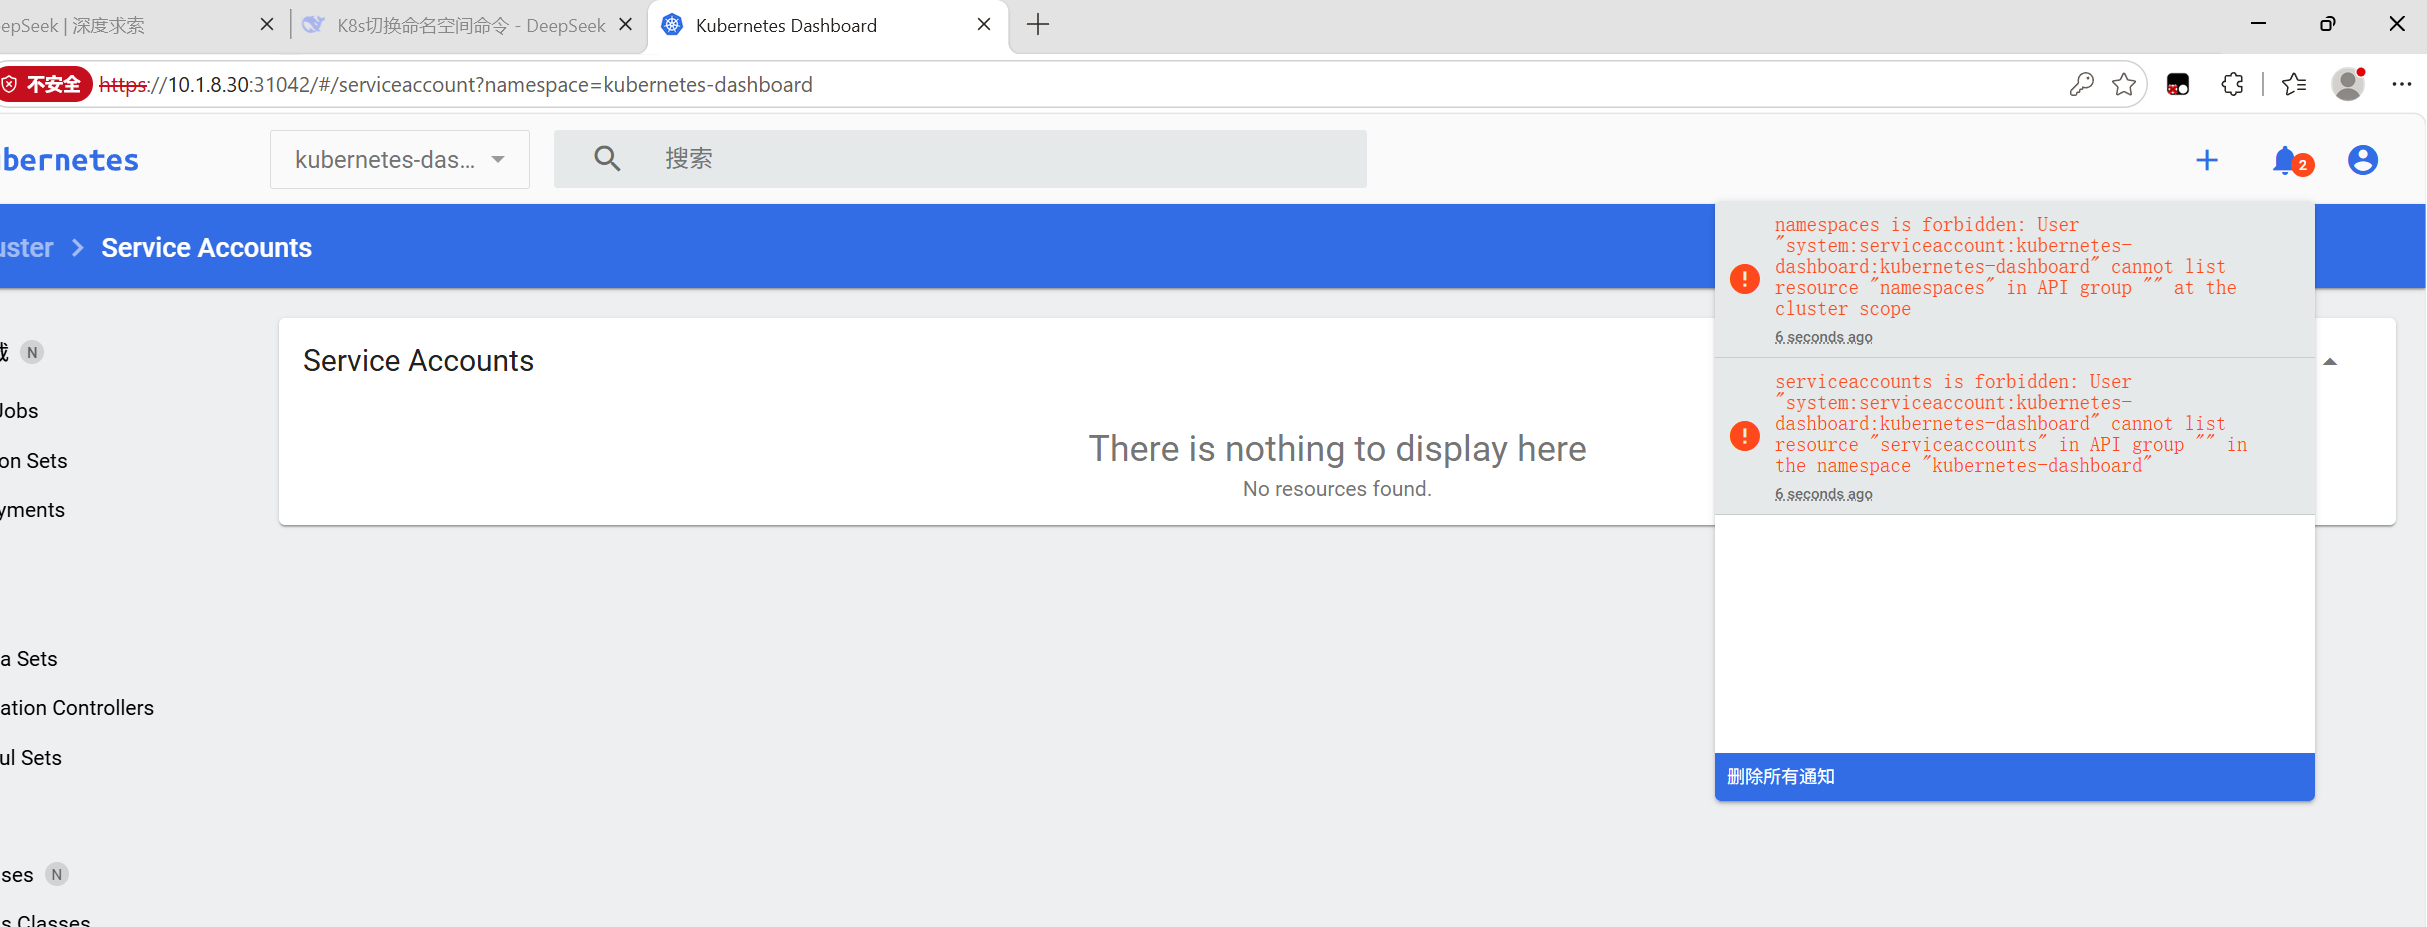Click the Kubernetes logo text
The image size is (2427, 927).
click(x=70, y=160)
